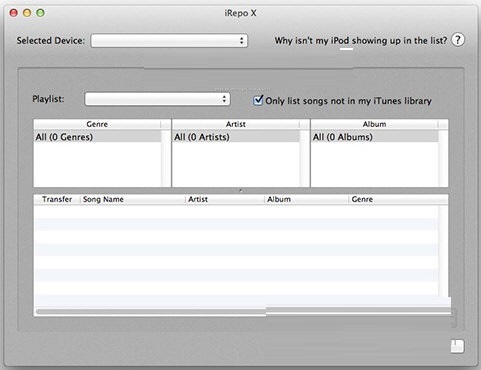Click the Song Name column header
Image resolution: width=481 pixels, height=370 pixels.
133,199
